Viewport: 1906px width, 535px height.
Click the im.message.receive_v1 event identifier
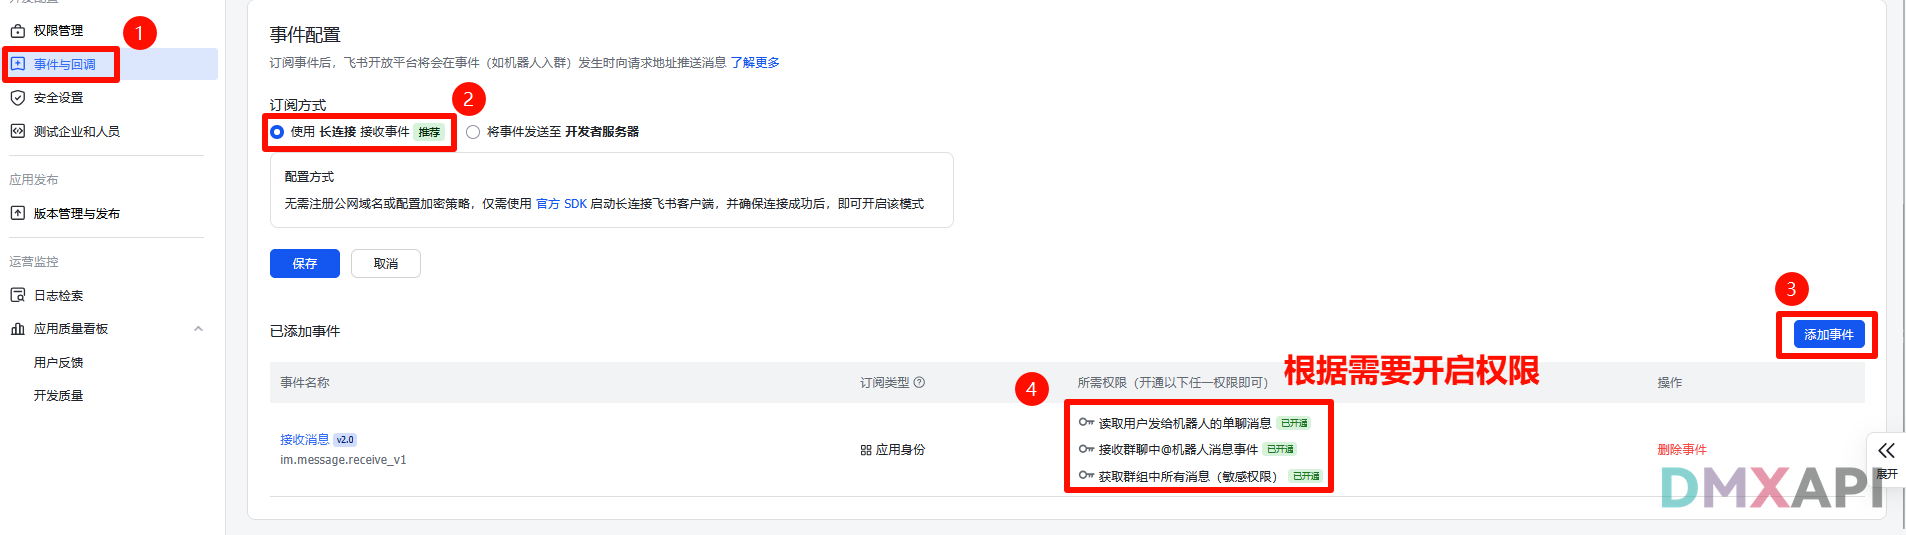point(343,460)
